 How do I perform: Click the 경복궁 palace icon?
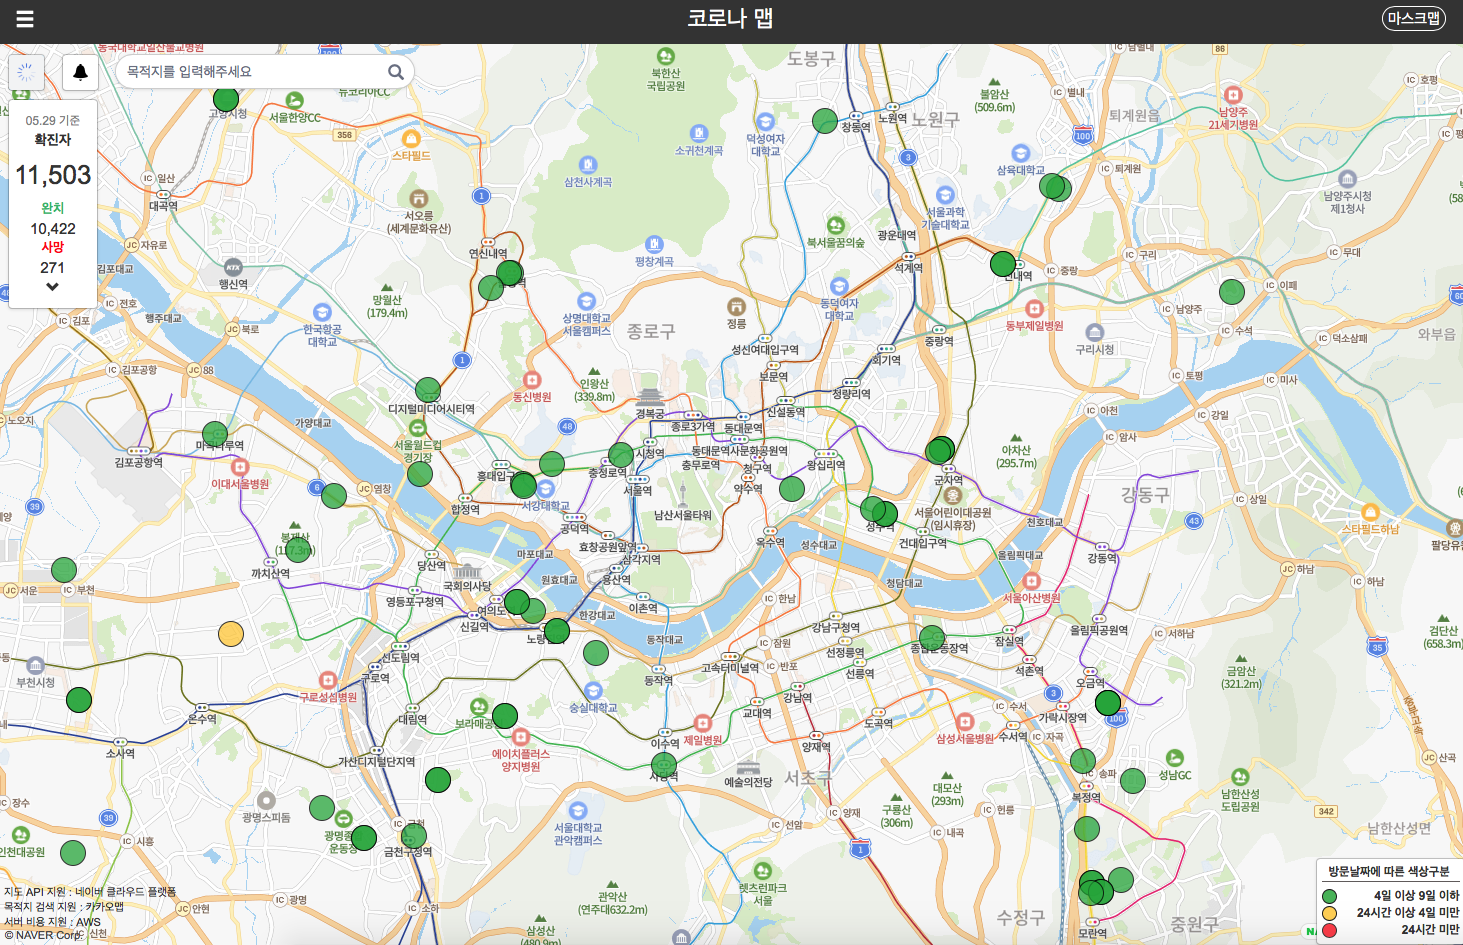[x=650, y=396]
